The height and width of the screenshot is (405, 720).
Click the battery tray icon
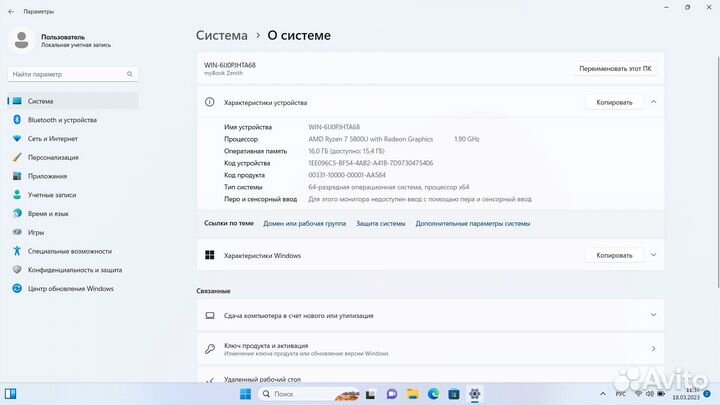point(661,394)
